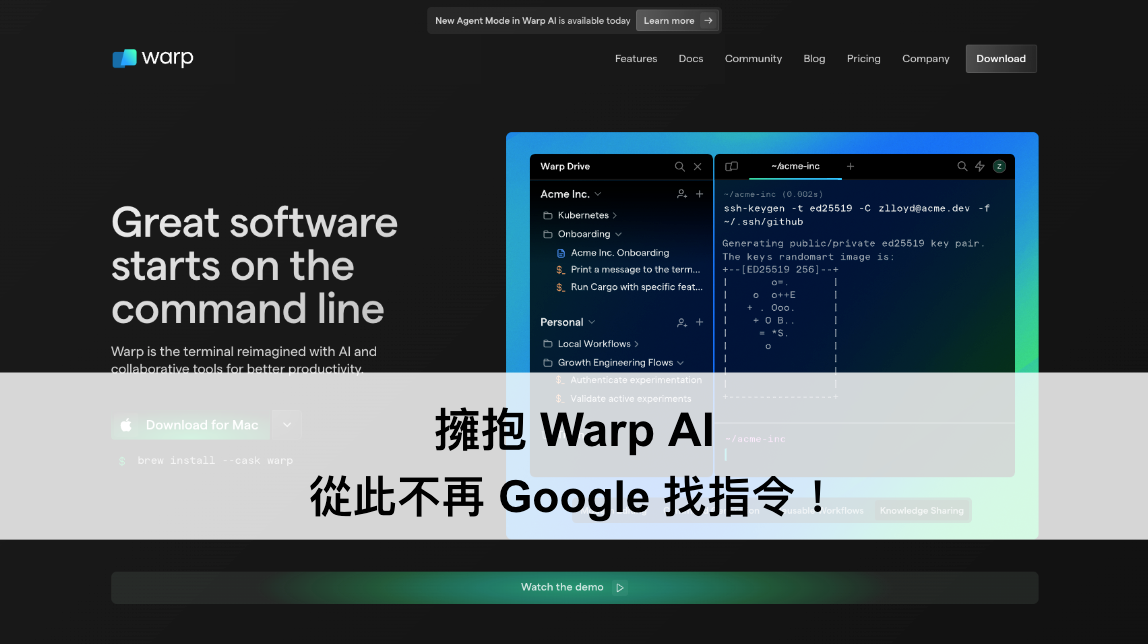Open the dropdown beside Download for Mac

click(287, 424)
